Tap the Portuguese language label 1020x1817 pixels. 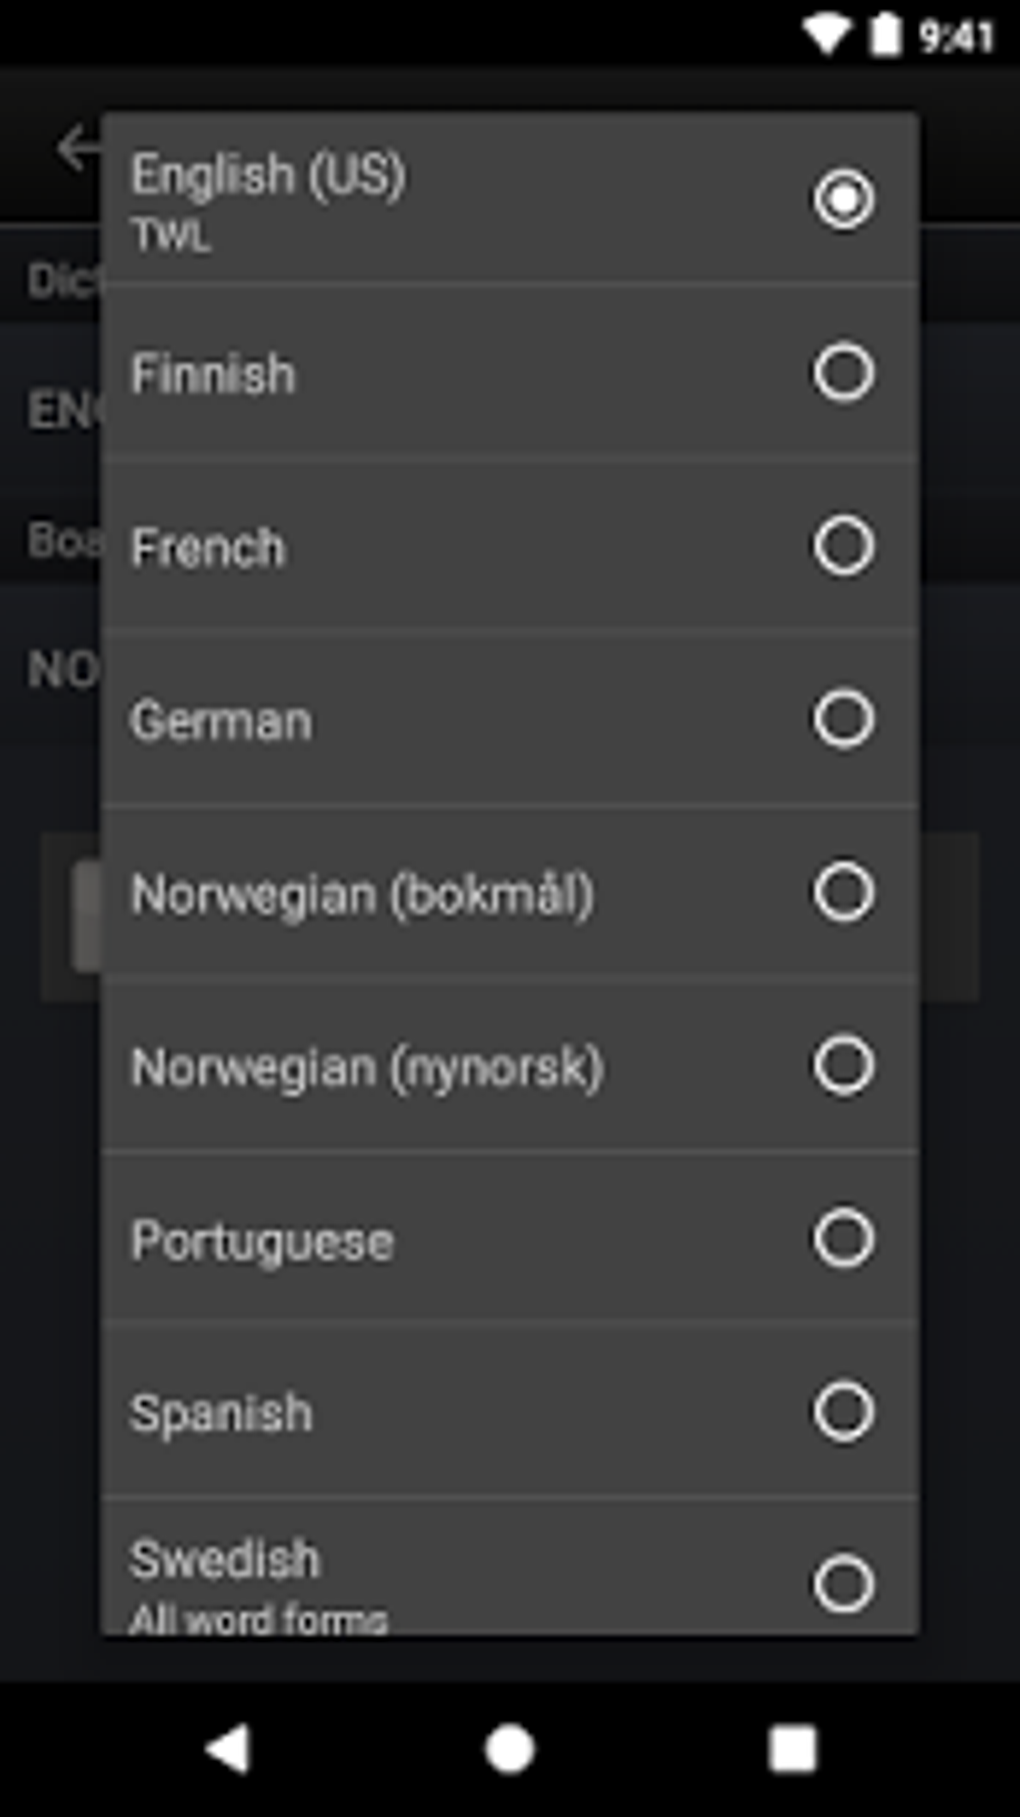262,1241
